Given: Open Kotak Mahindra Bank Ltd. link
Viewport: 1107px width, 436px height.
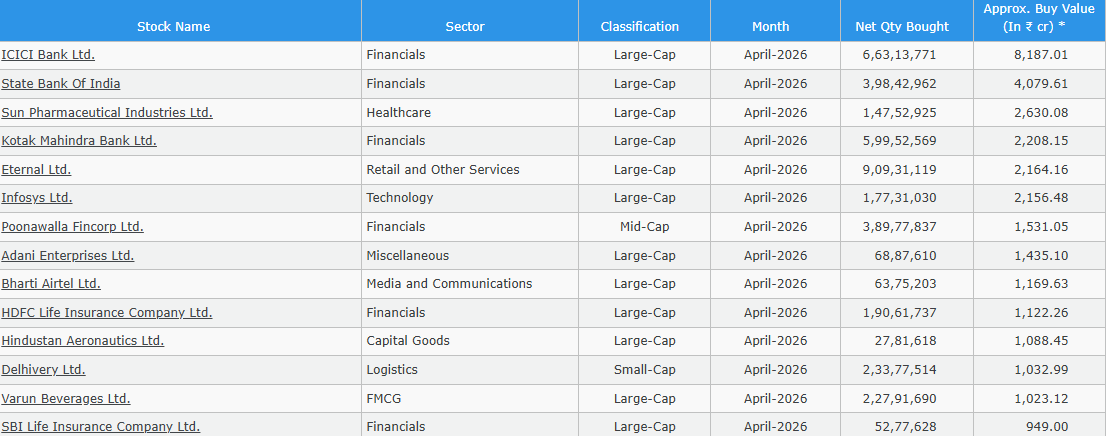Looking at the screenshot, I should [x=79, y=140].
